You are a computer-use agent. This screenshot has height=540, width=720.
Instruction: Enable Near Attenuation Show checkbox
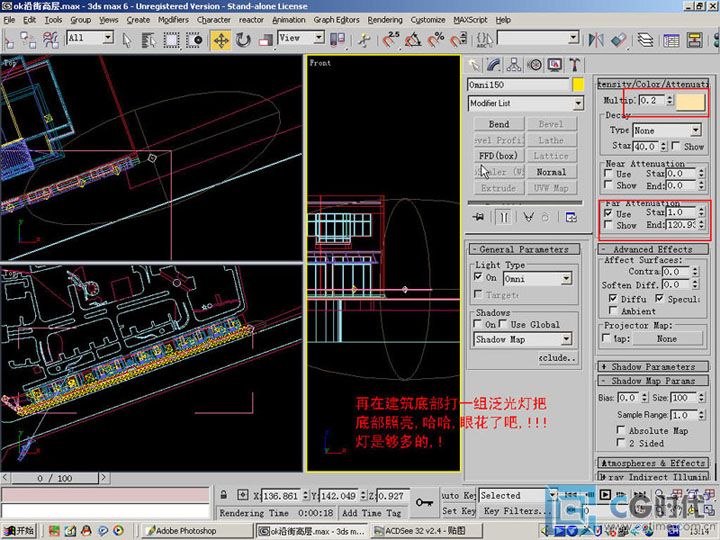point(608,185)
